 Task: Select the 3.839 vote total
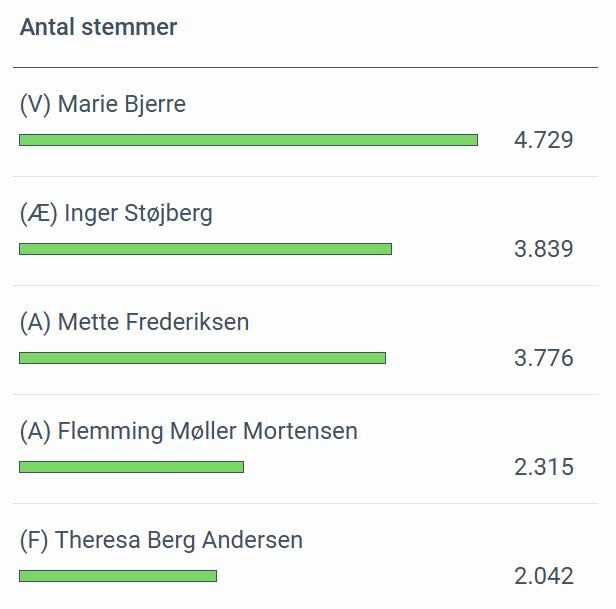pos(543,249)
